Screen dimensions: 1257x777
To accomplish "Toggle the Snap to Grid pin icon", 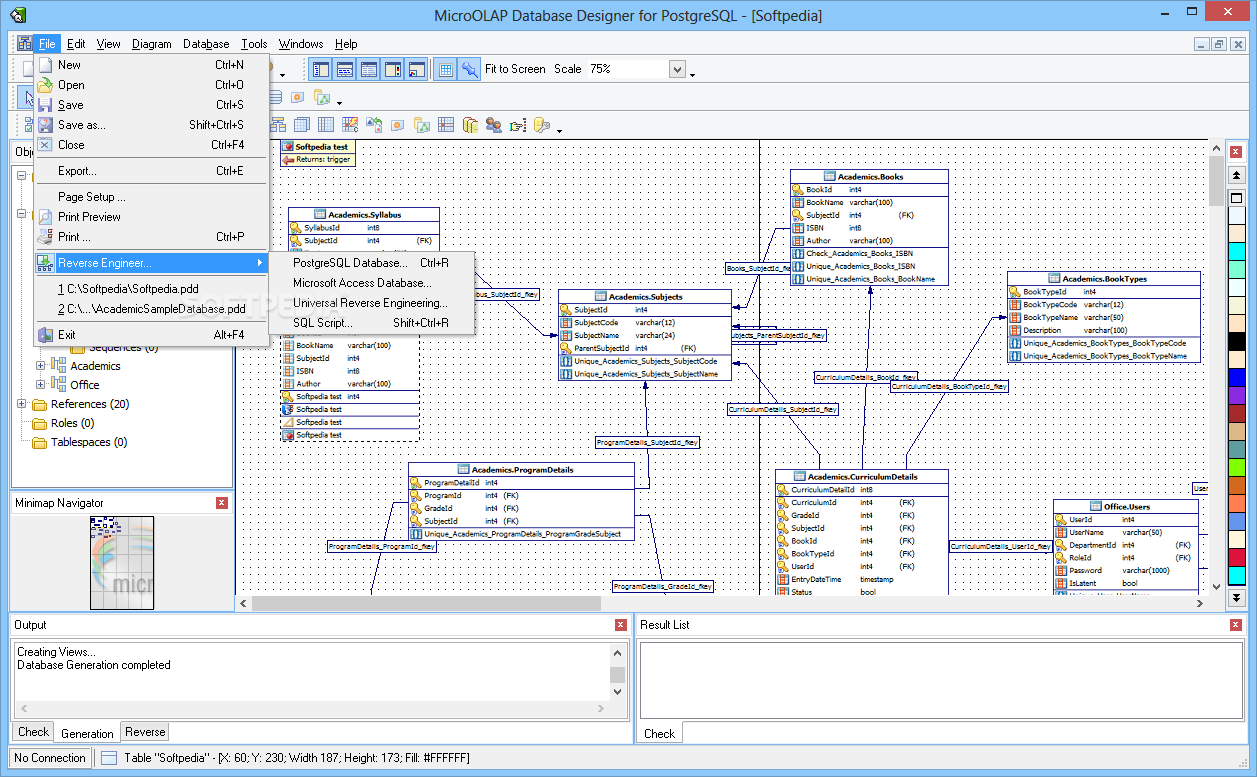I will coord(469,70).
